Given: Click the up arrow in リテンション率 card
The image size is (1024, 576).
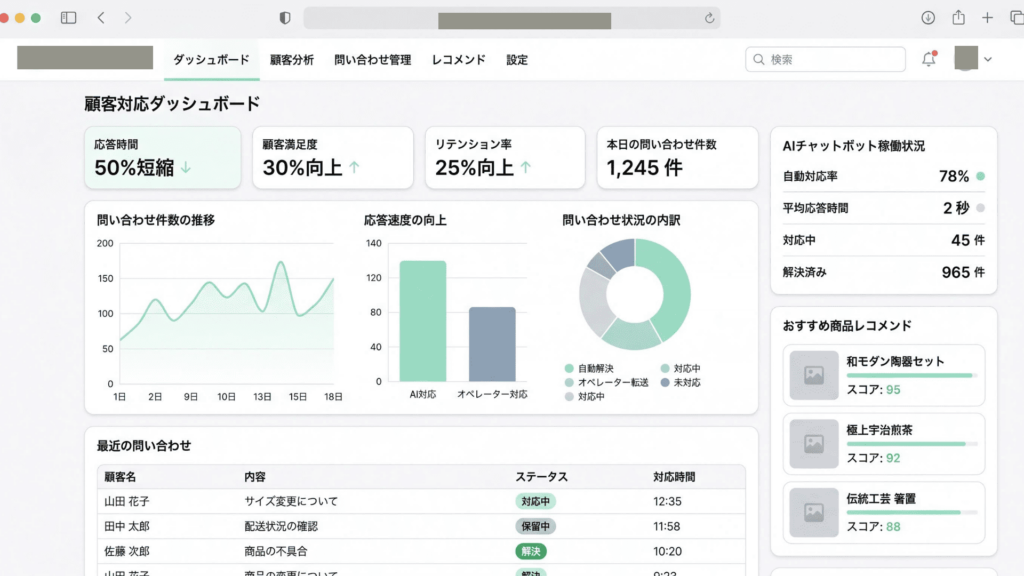Looking at the screenshot, I should pos(526,167).
